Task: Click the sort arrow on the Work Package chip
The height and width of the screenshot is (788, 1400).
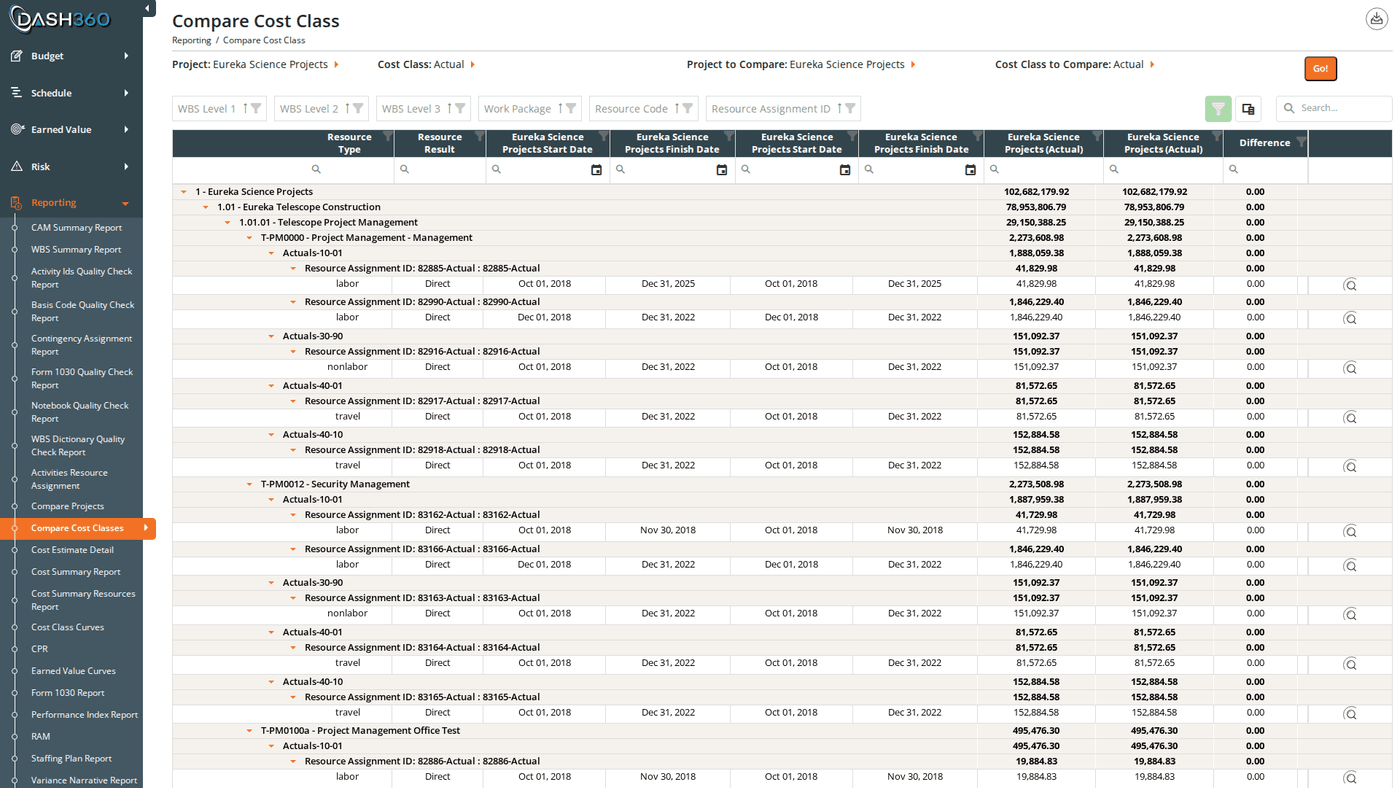Action: coord(560,108)
